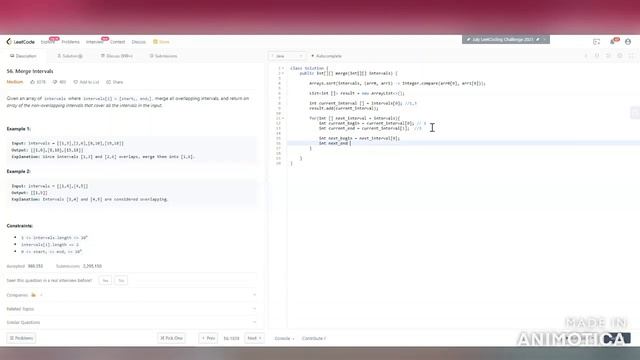Screen dimensions: 640x360
Task: Open the Problems list button
Action: [x=21, y=338]
